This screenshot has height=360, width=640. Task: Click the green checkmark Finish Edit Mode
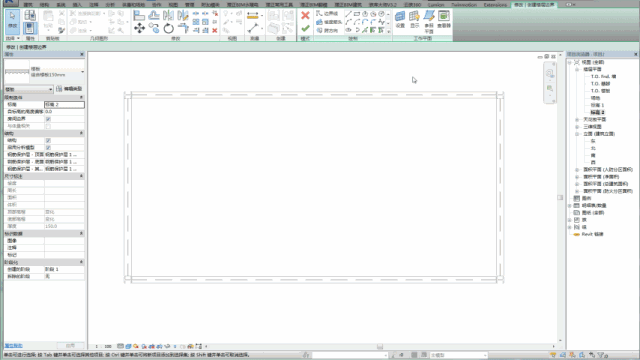305,29
